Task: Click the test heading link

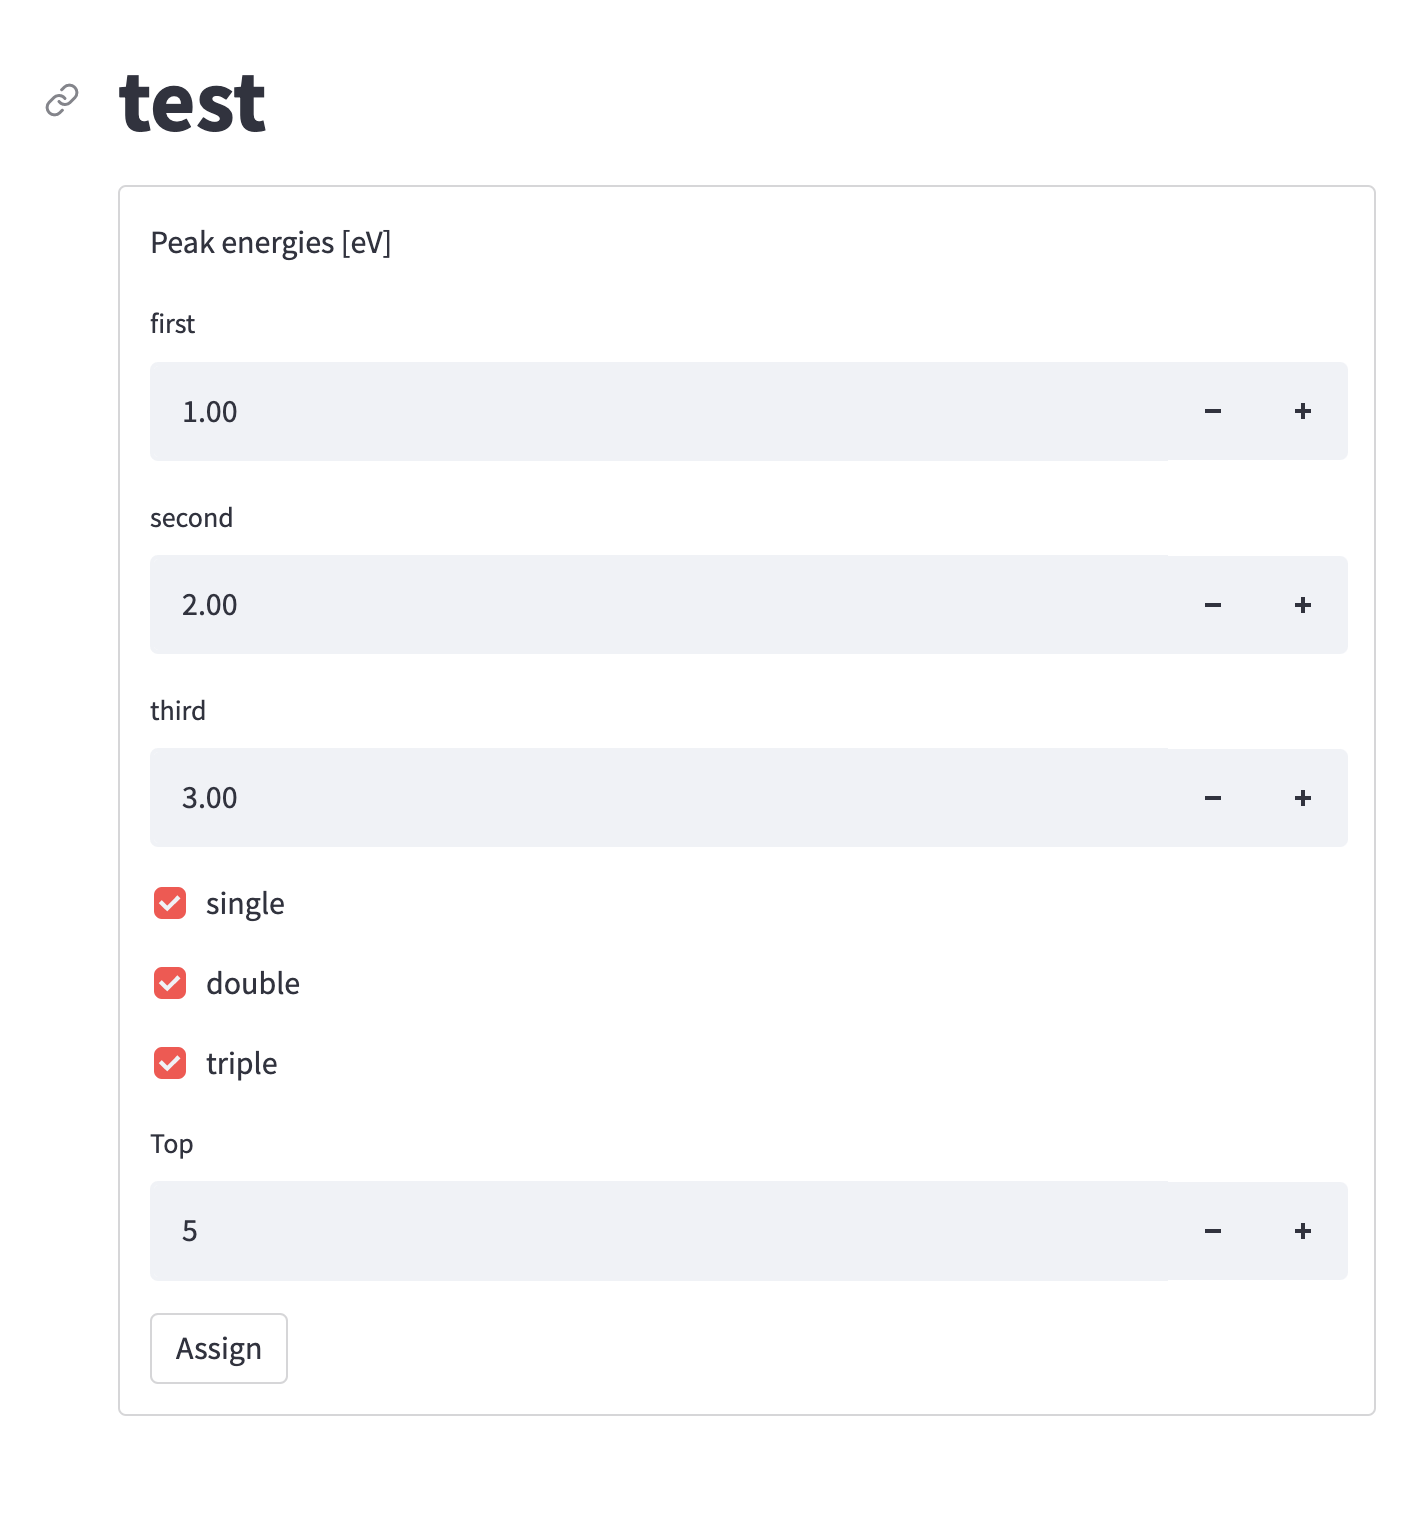Action: pyautogui.click(x=192, y=100)
